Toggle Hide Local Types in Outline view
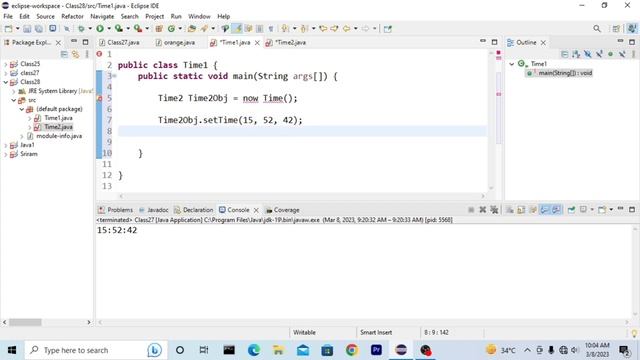The width and height of the screenshot is (640, 360). [x=622, y=54]
